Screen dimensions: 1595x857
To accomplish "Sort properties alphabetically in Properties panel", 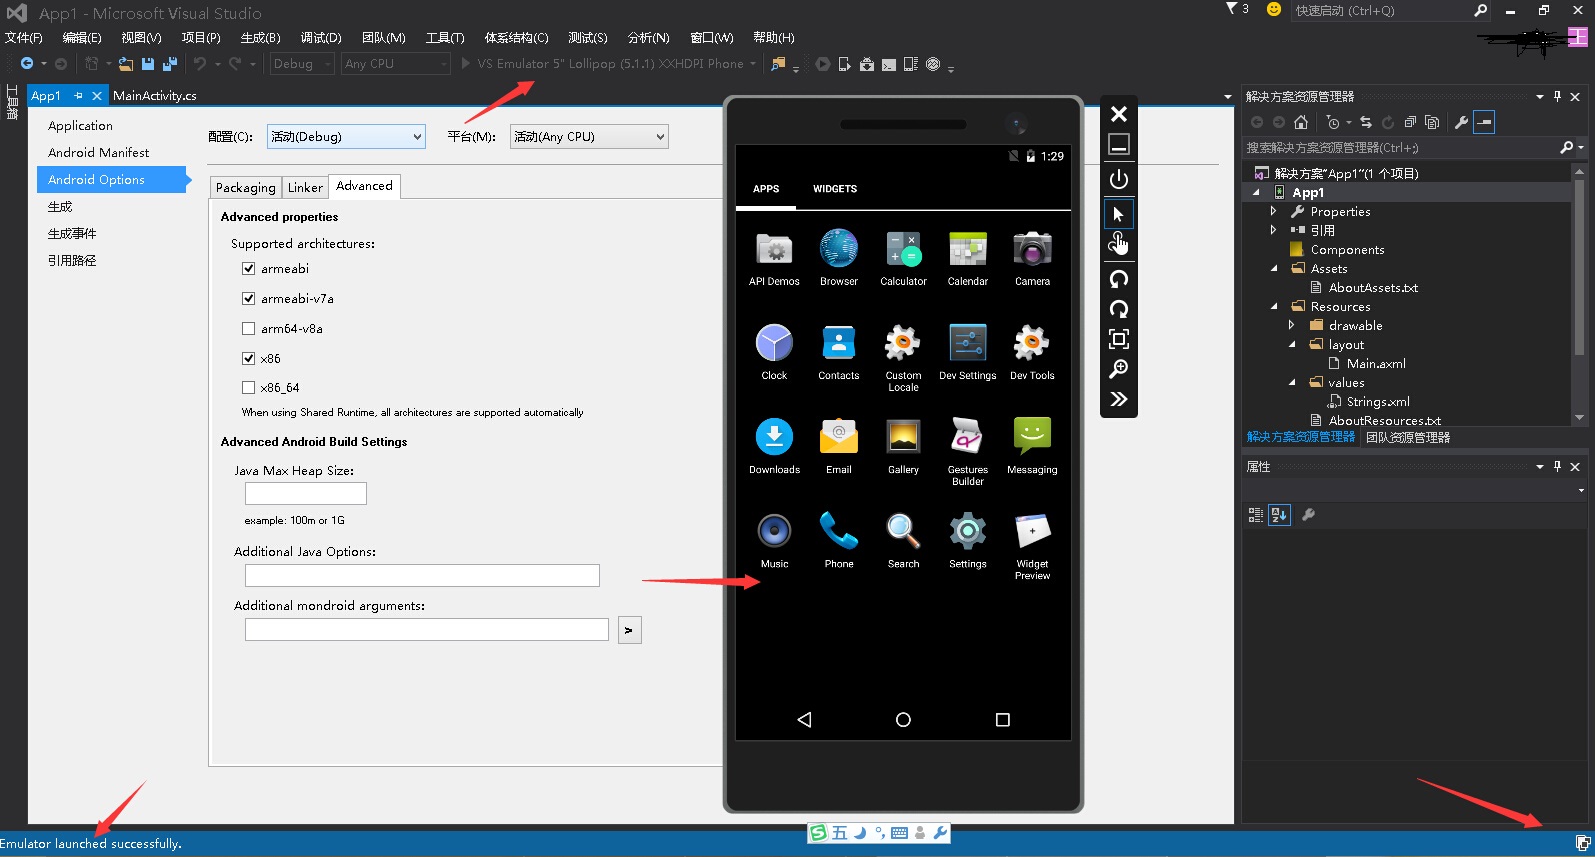I will coord(1279,515).
